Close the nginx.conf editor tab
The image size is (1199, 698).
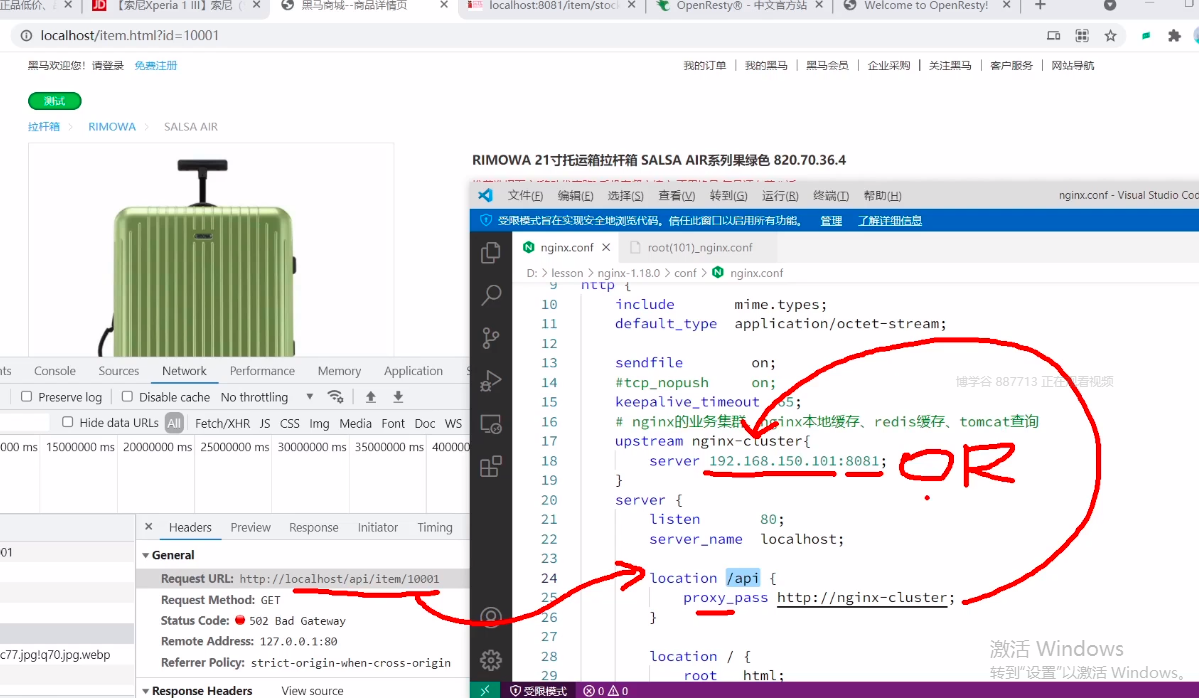(606, 247)
